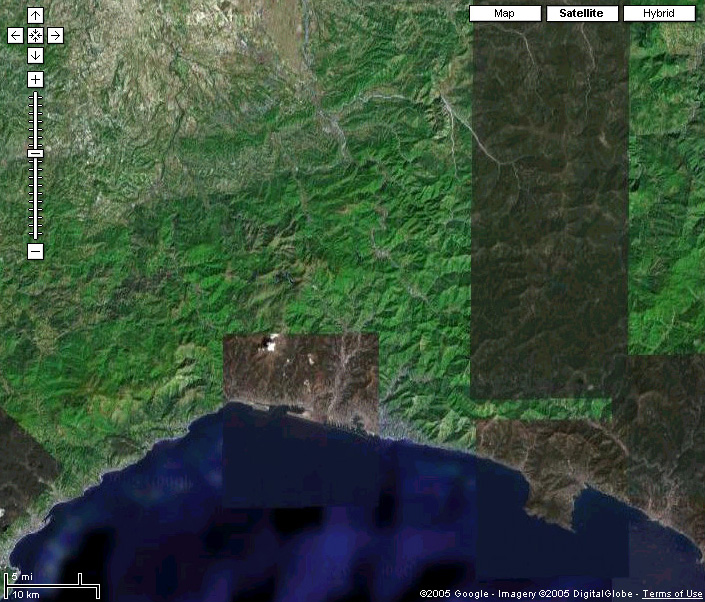The height and width of the screenshot is (602, 705).
Task: Zoom in with the plus button
Action: point(35,80)
